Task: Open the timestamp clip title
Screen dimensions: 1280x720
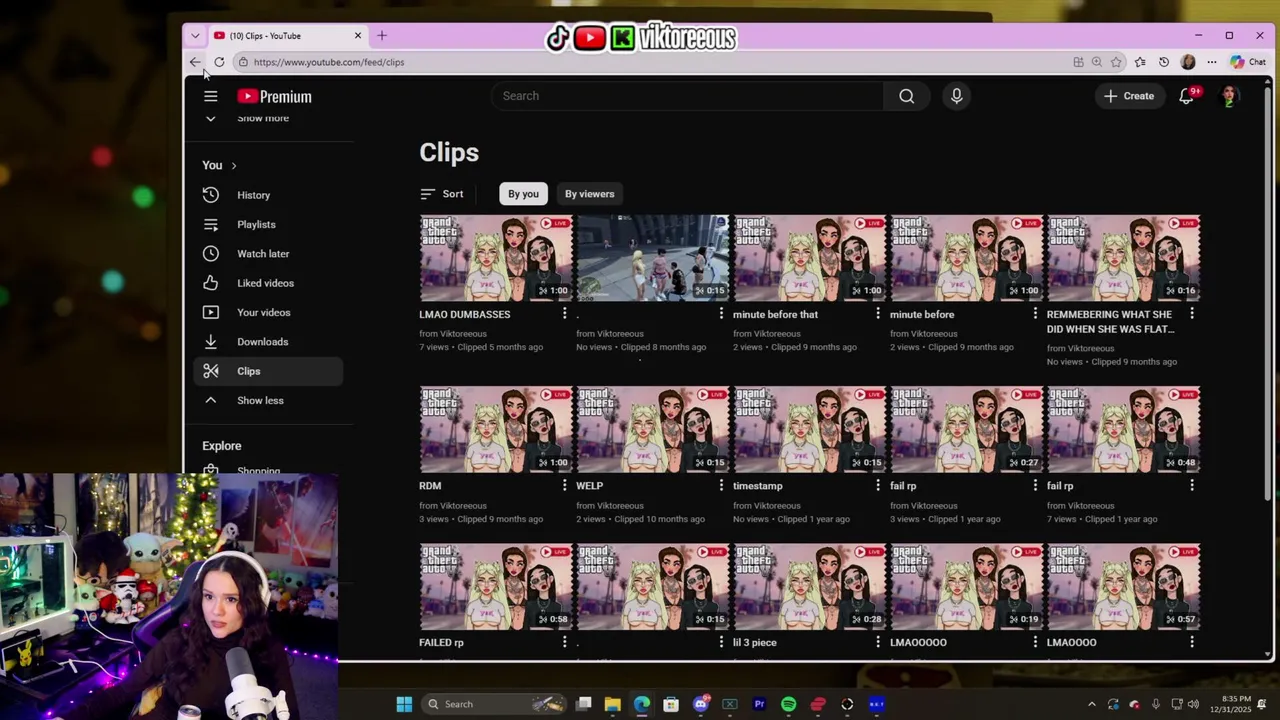Action: coord(758,486)
